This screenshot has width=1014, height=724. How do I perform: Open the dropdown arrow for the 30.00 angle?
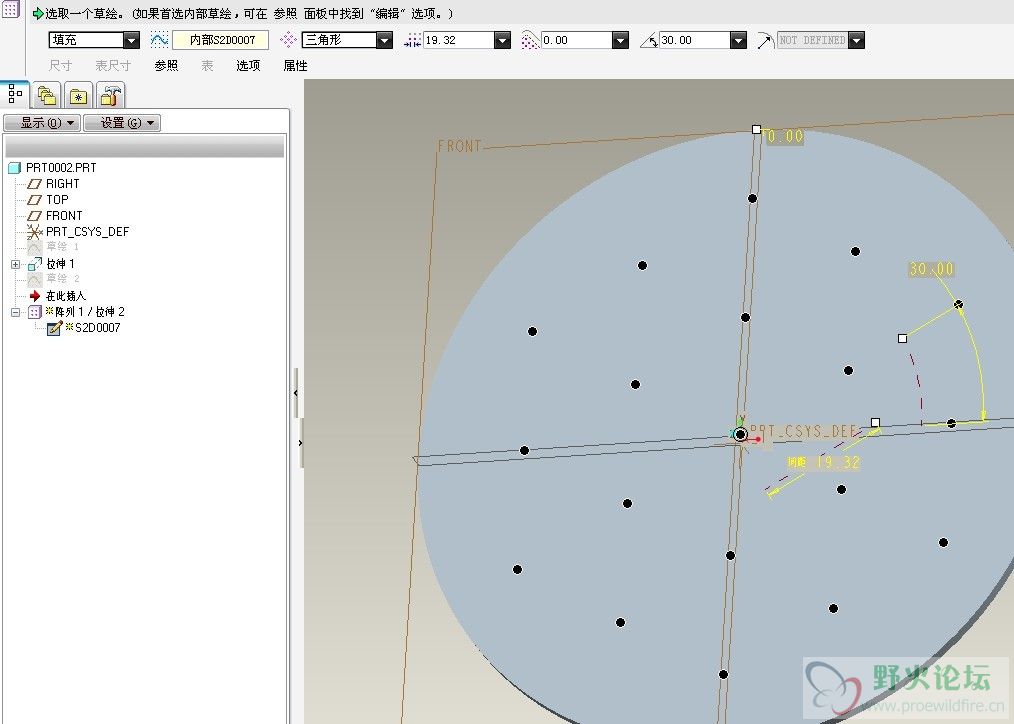(x=739, y=40)
